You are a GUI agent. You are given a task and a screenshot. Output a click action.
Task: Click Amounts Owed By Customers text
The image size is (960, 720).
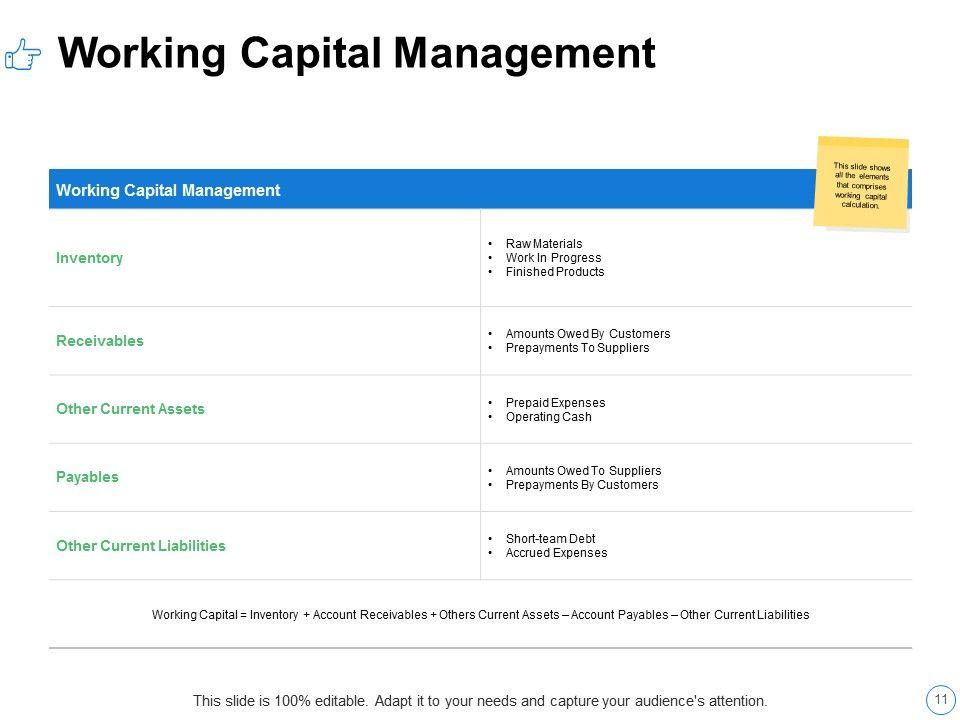pyautogui.click(x=588, y=334)
